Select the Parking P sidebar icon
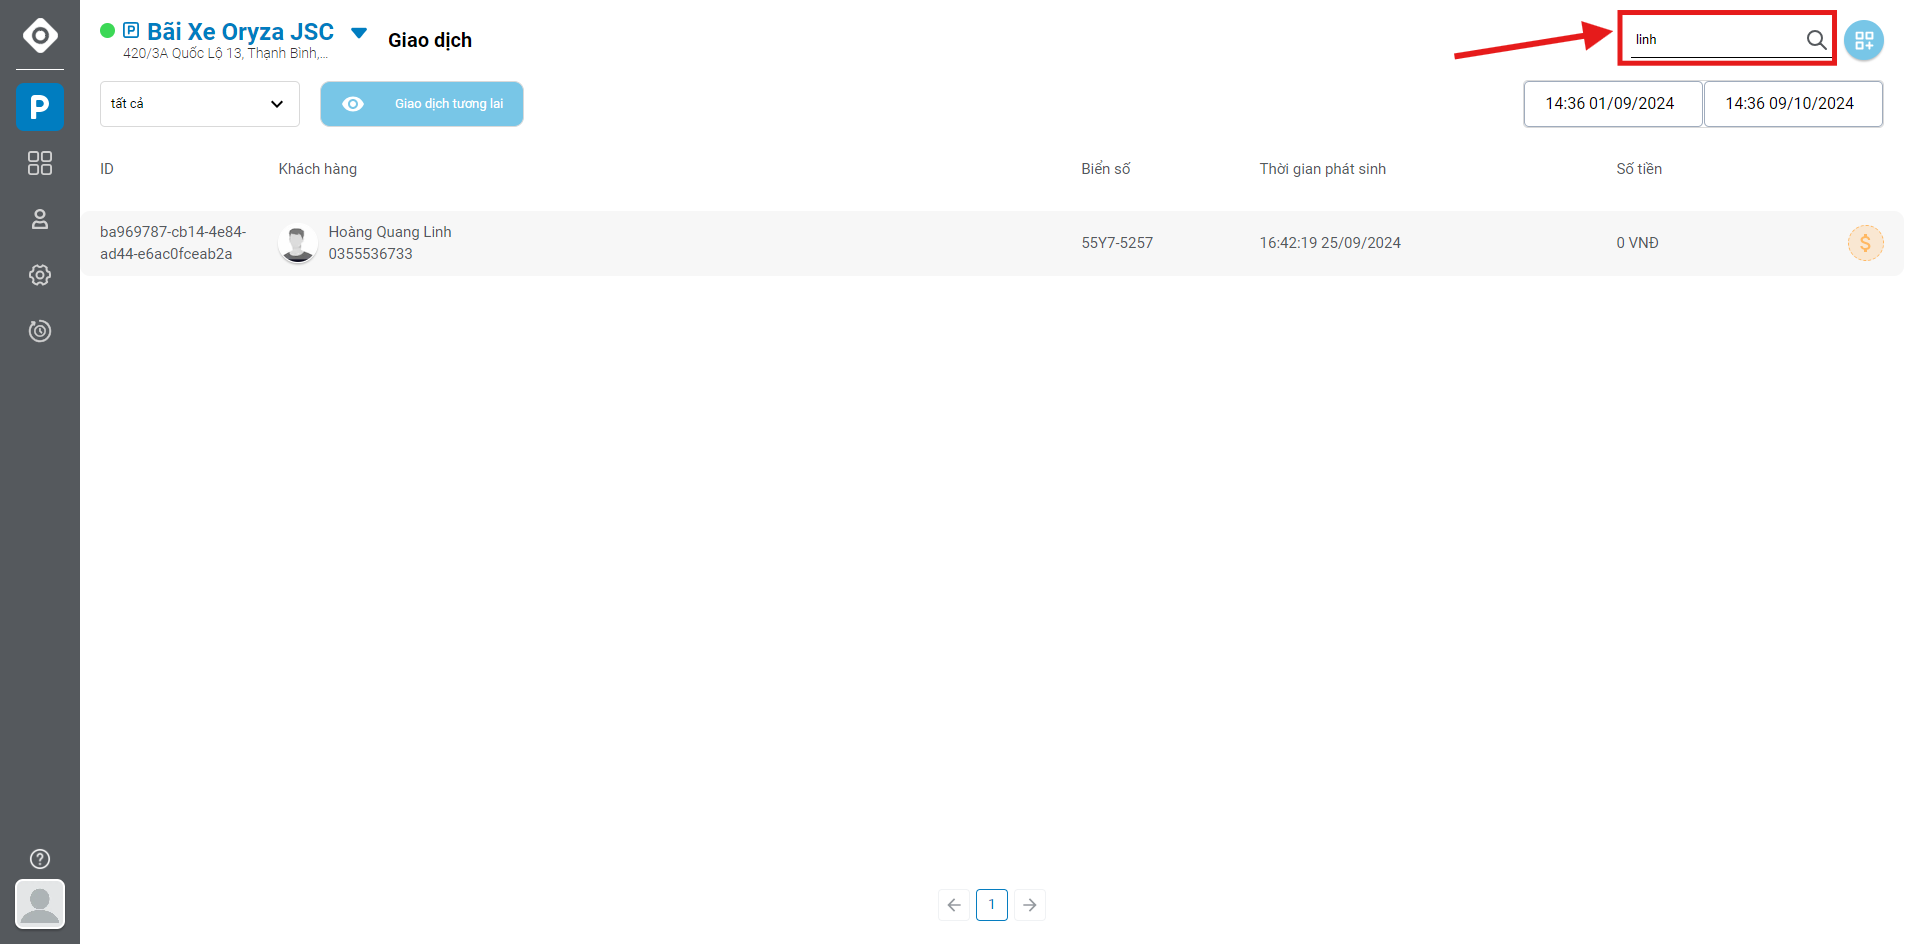 [x=40, y=107]
